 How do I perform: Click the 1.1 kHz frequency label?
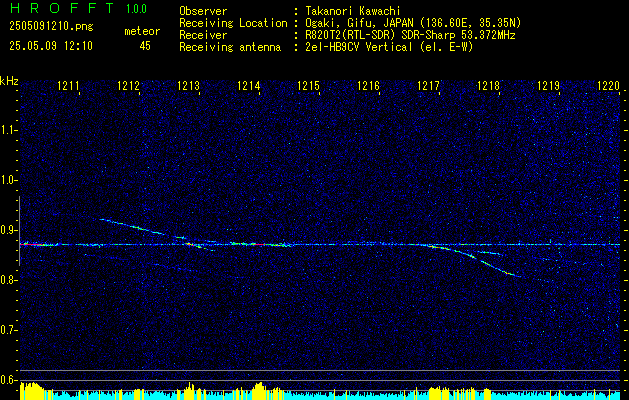tap(9, 130)
